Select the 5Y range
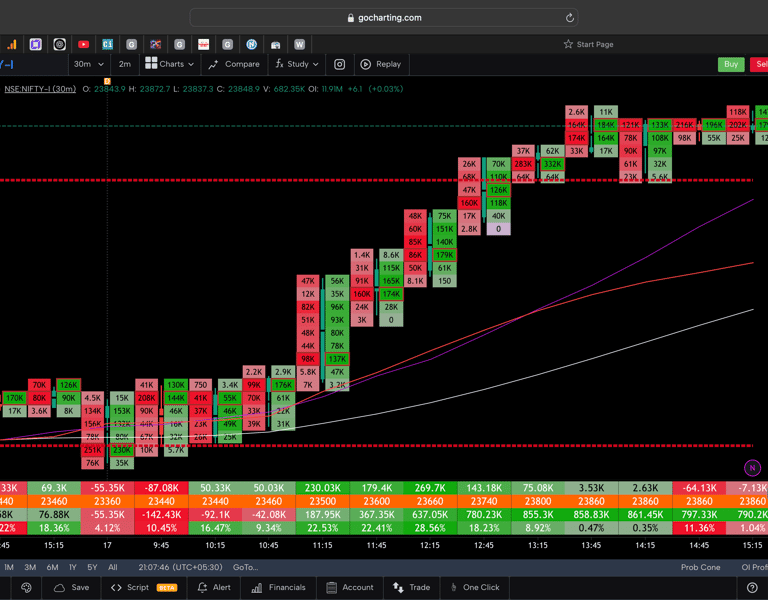 coord(92,567)
